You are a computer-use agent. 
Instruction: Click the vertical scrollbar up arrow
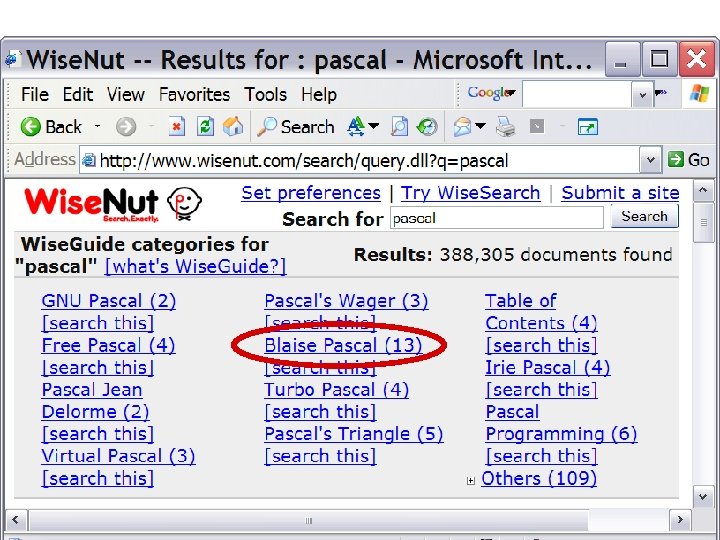coord(703,191)
